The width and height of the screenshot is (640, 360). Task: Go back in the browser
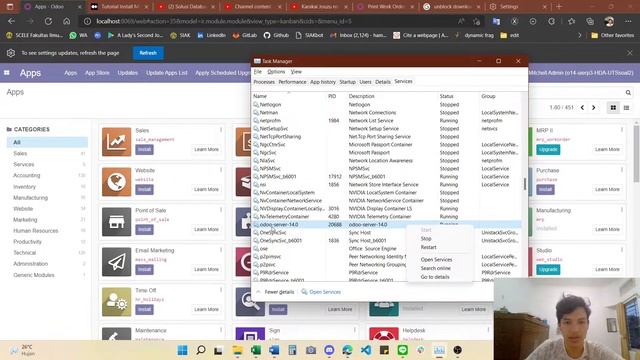11,21
